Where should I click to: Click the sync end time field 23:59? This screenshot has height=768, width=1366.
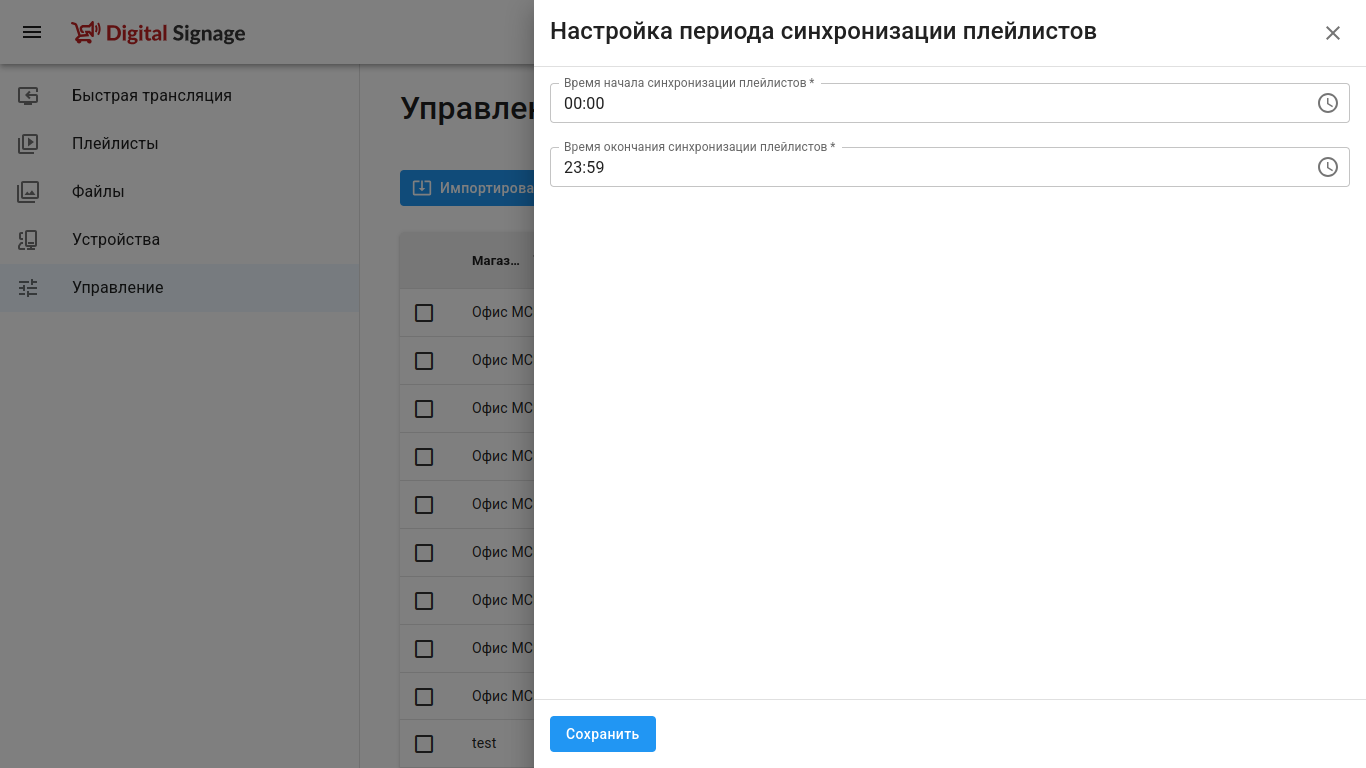tap(930, 168)
